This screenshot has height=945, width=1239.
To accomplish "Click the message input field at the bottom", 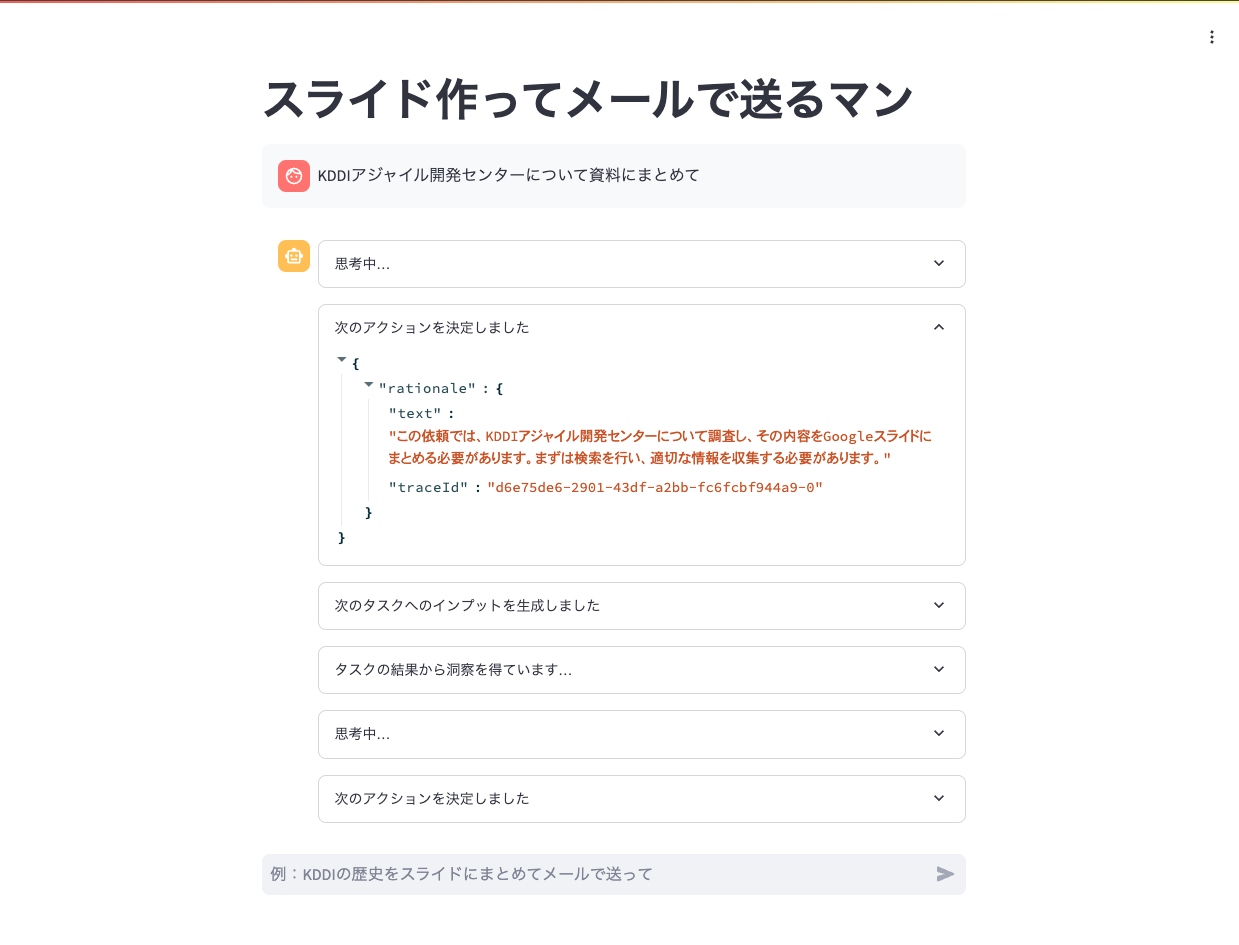I will (600, 874).
